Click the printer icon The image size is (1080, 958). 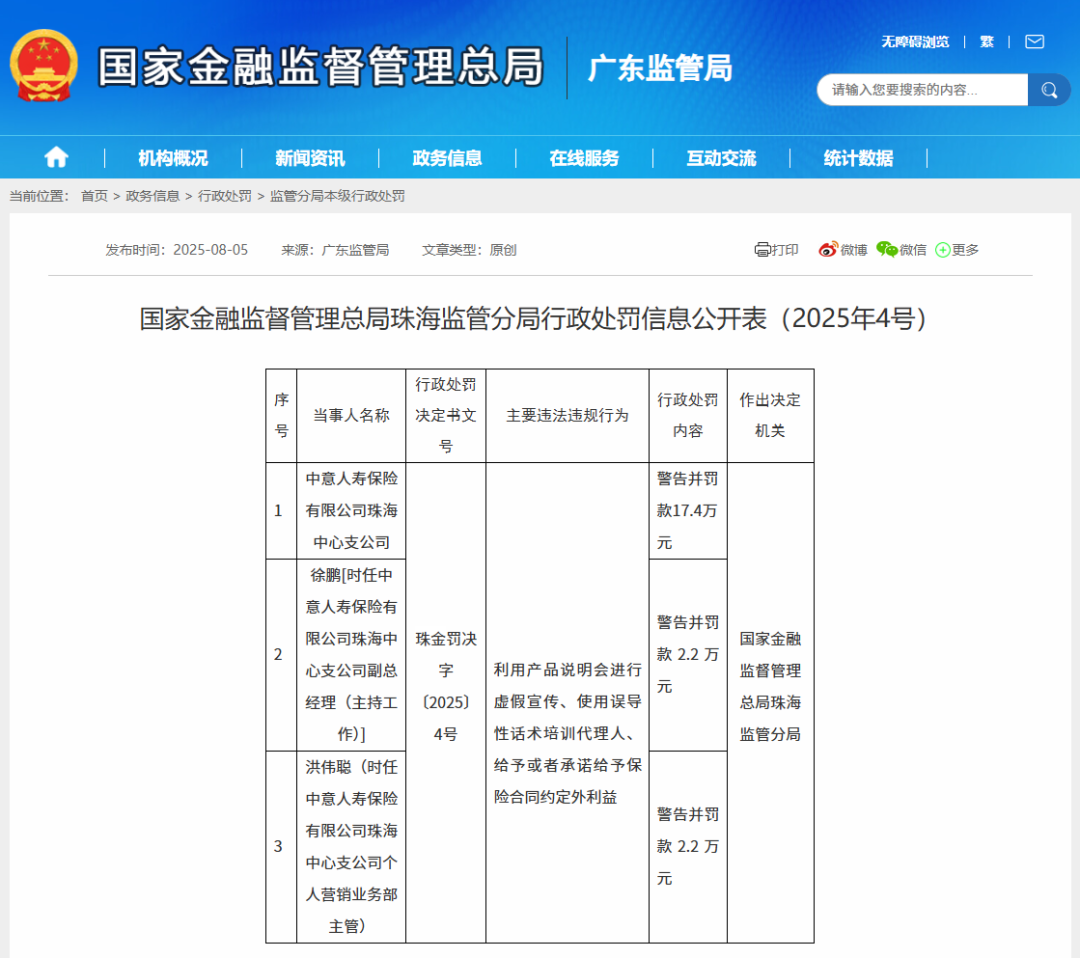(x=762, y=249)
